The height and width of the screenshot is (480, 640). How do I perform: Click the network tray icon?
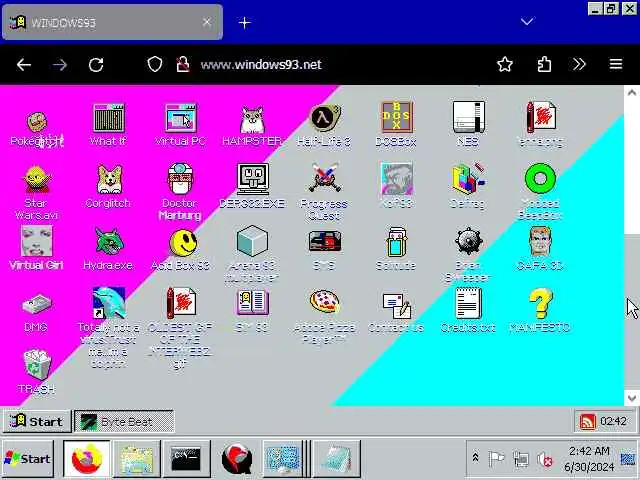pos(521,460)
